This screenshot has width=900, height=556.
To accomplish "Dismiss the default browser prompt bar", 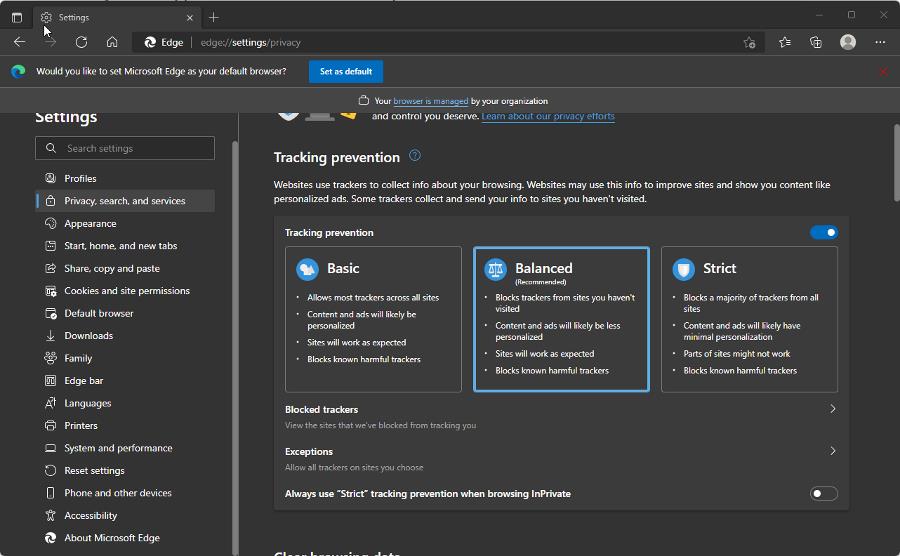I will tap(883, 72).
